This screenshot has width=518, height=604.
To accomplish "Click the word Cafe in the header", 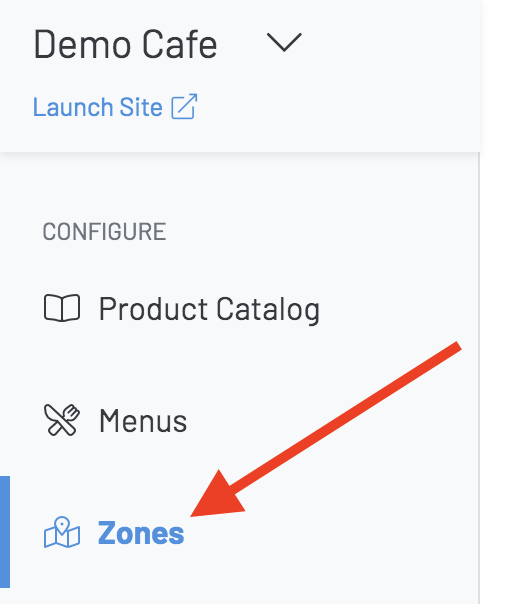I will 180,44.
